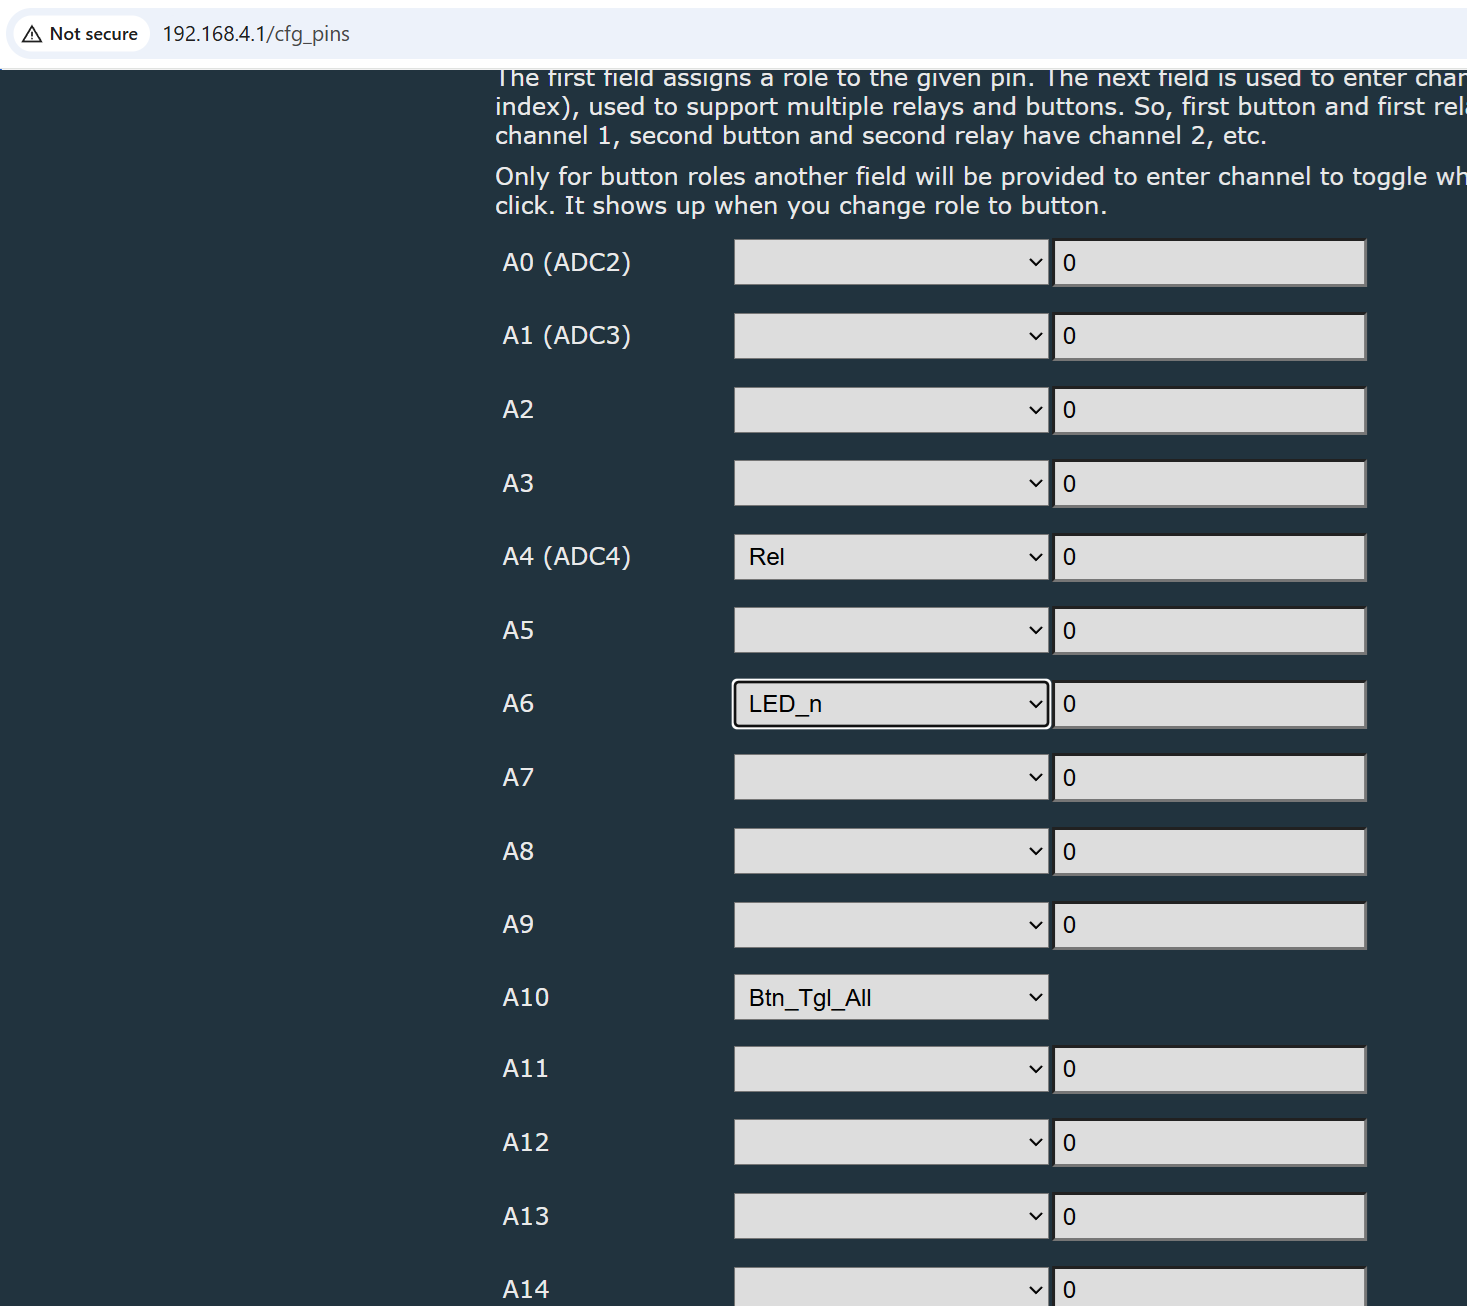1467x1306 pixels.
Task: Open role dropdown for pin A9
Action: pyautogui.click(x=891, y=925)
